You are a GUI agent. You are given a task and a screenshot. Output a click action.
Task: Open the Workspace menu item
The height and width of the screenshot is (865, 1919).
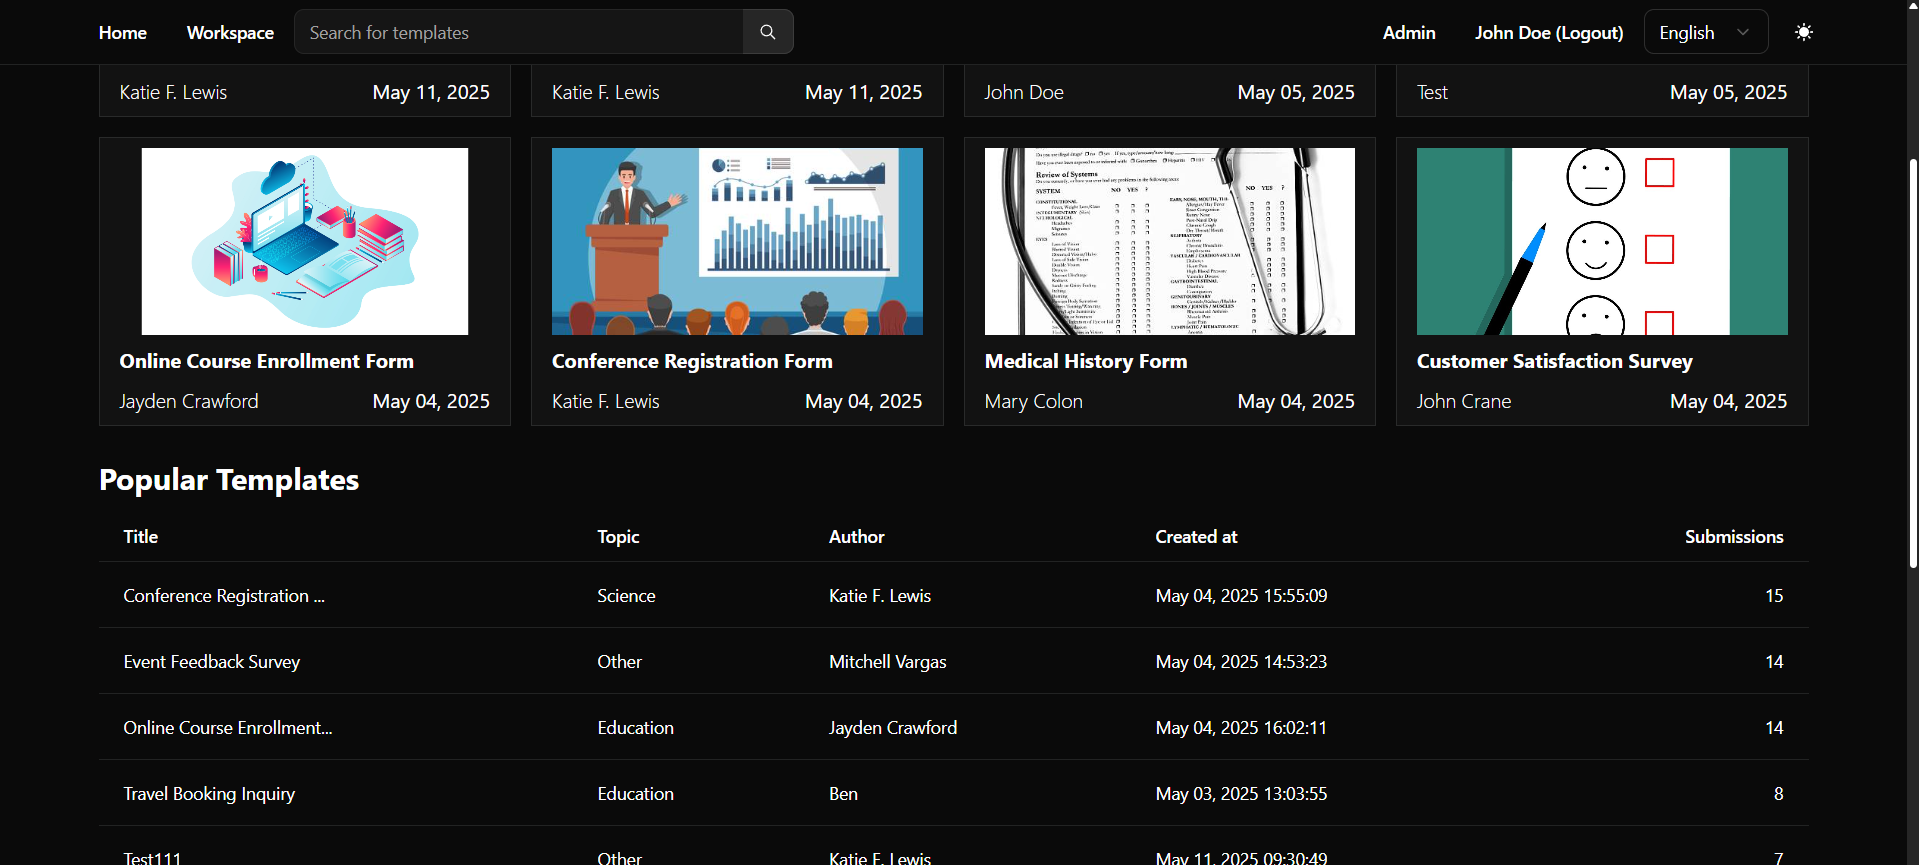click(x=230, y=33)
